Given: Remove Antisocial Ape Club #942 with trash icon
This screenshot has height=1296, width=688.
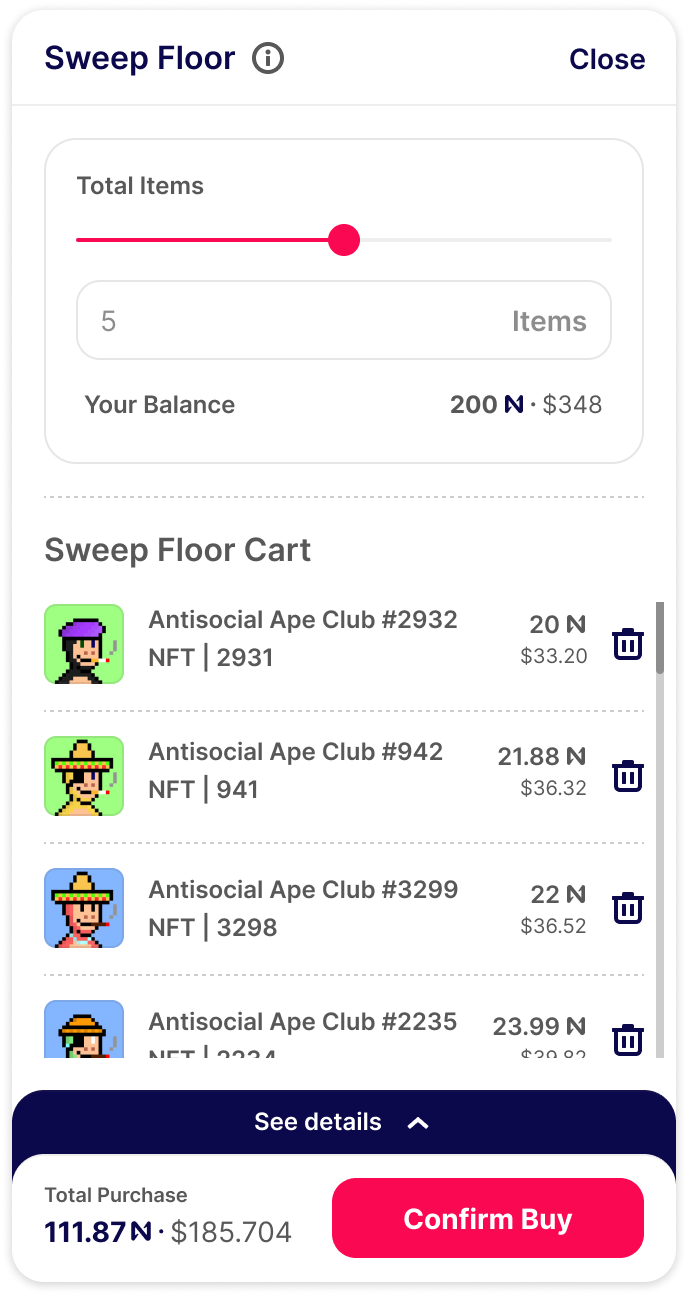Looking at the screenshot, I should coord(628,775).
